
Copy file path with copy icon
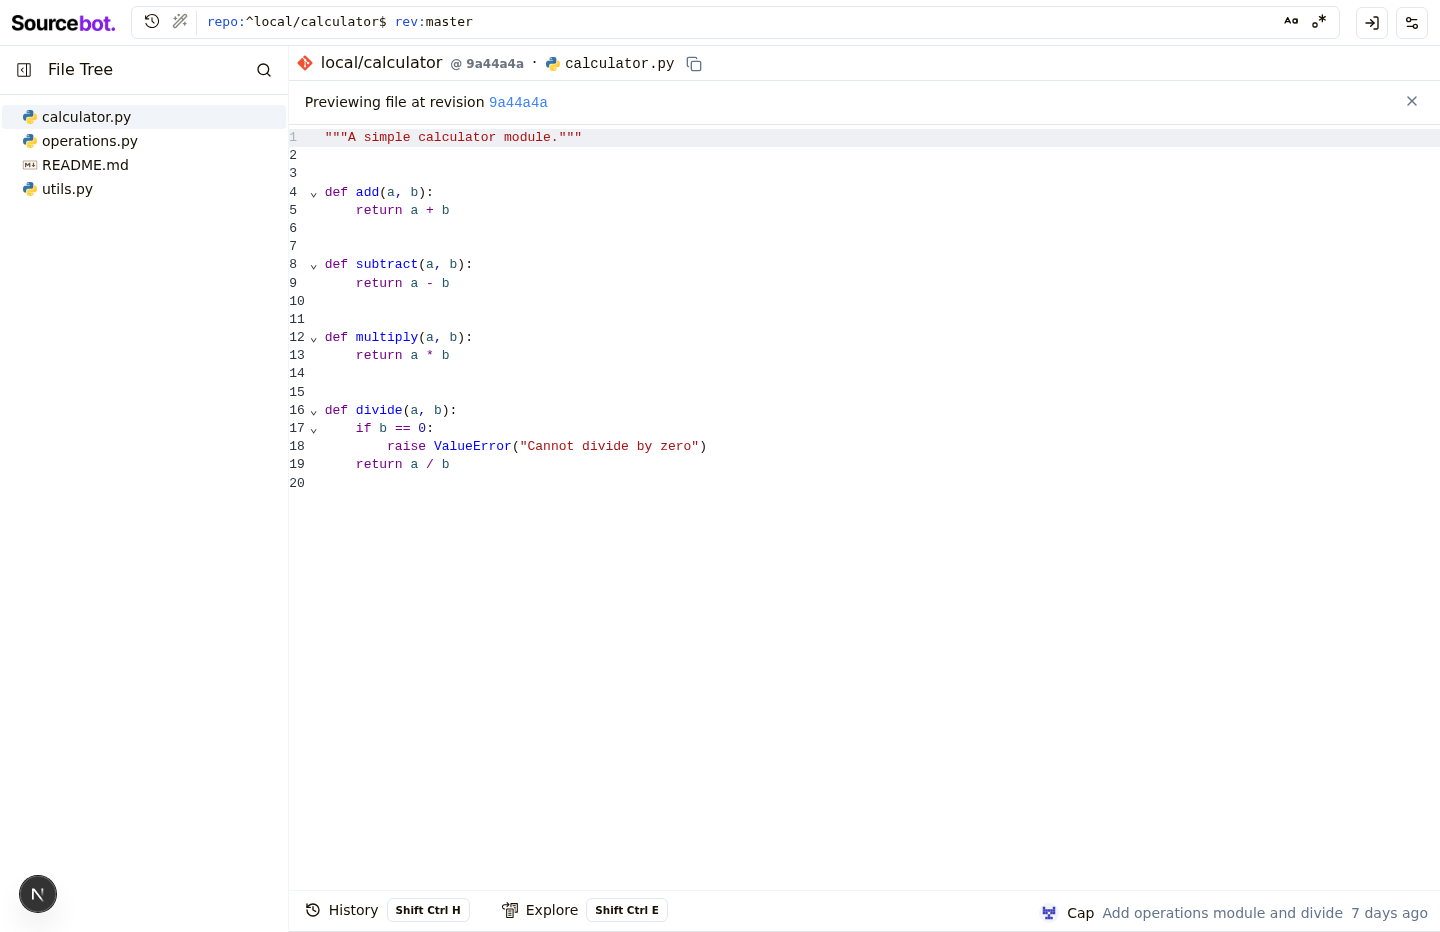tap(694, 64)
